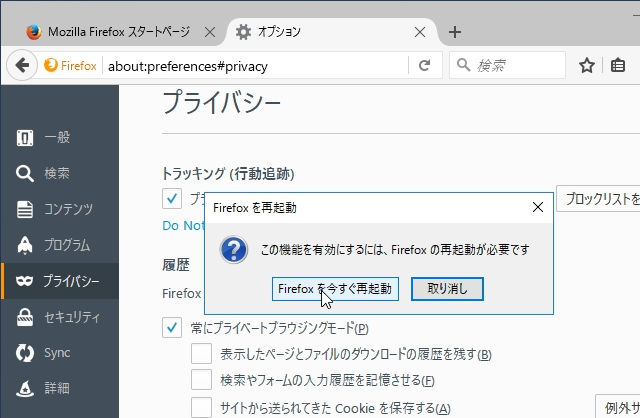Click the search magnifier icon in search box
Image resolution: width=640 pixels, height=418 pixels.
click(463, 65)
